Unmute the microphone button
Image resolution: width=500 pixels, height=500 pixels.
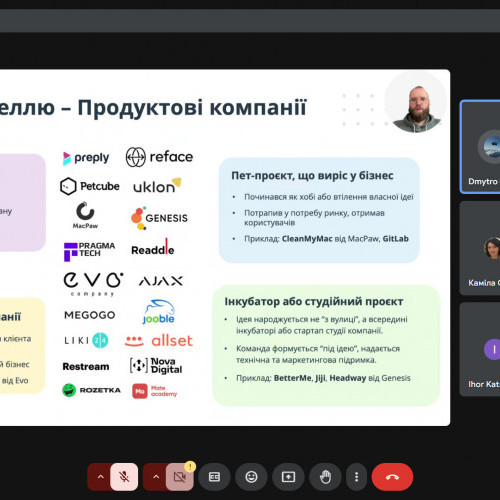pyautogui.click(x=124, y=477)
